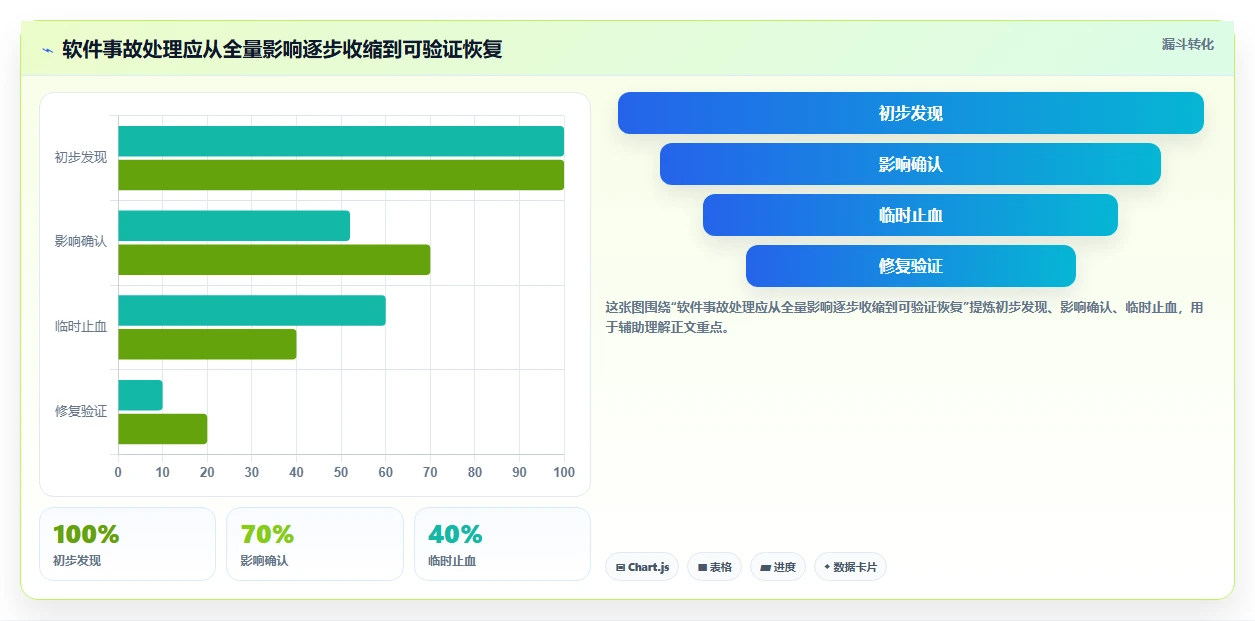
Task: Click the x-axis tick label 90
Action: coord(519,473)
